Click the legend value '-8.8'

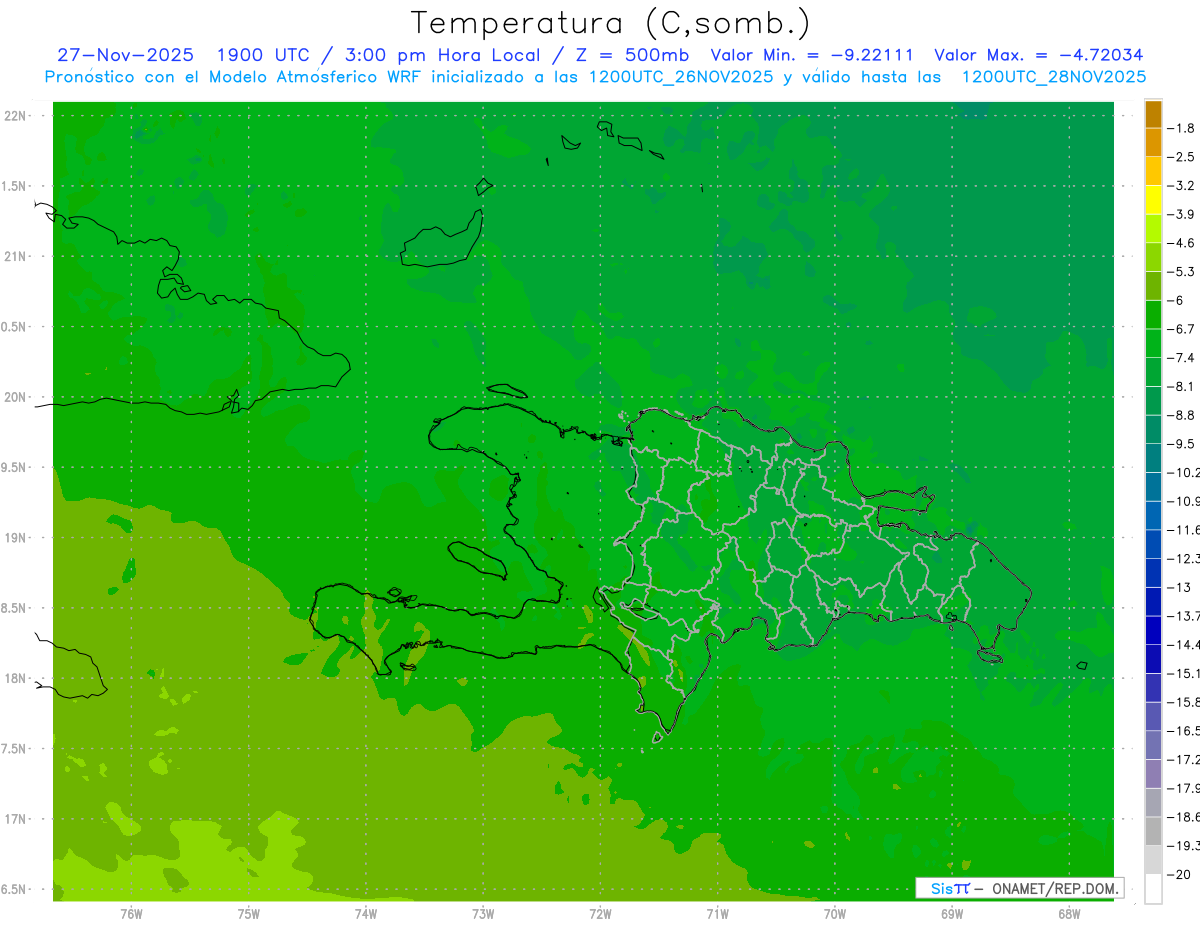click(x=1180, y=415)
